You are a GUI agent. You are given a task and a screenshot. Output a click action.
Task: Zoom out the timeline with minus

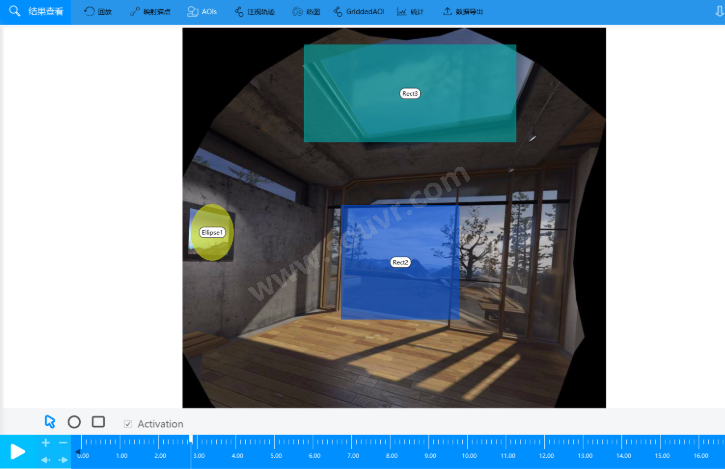tap(63, 443)
